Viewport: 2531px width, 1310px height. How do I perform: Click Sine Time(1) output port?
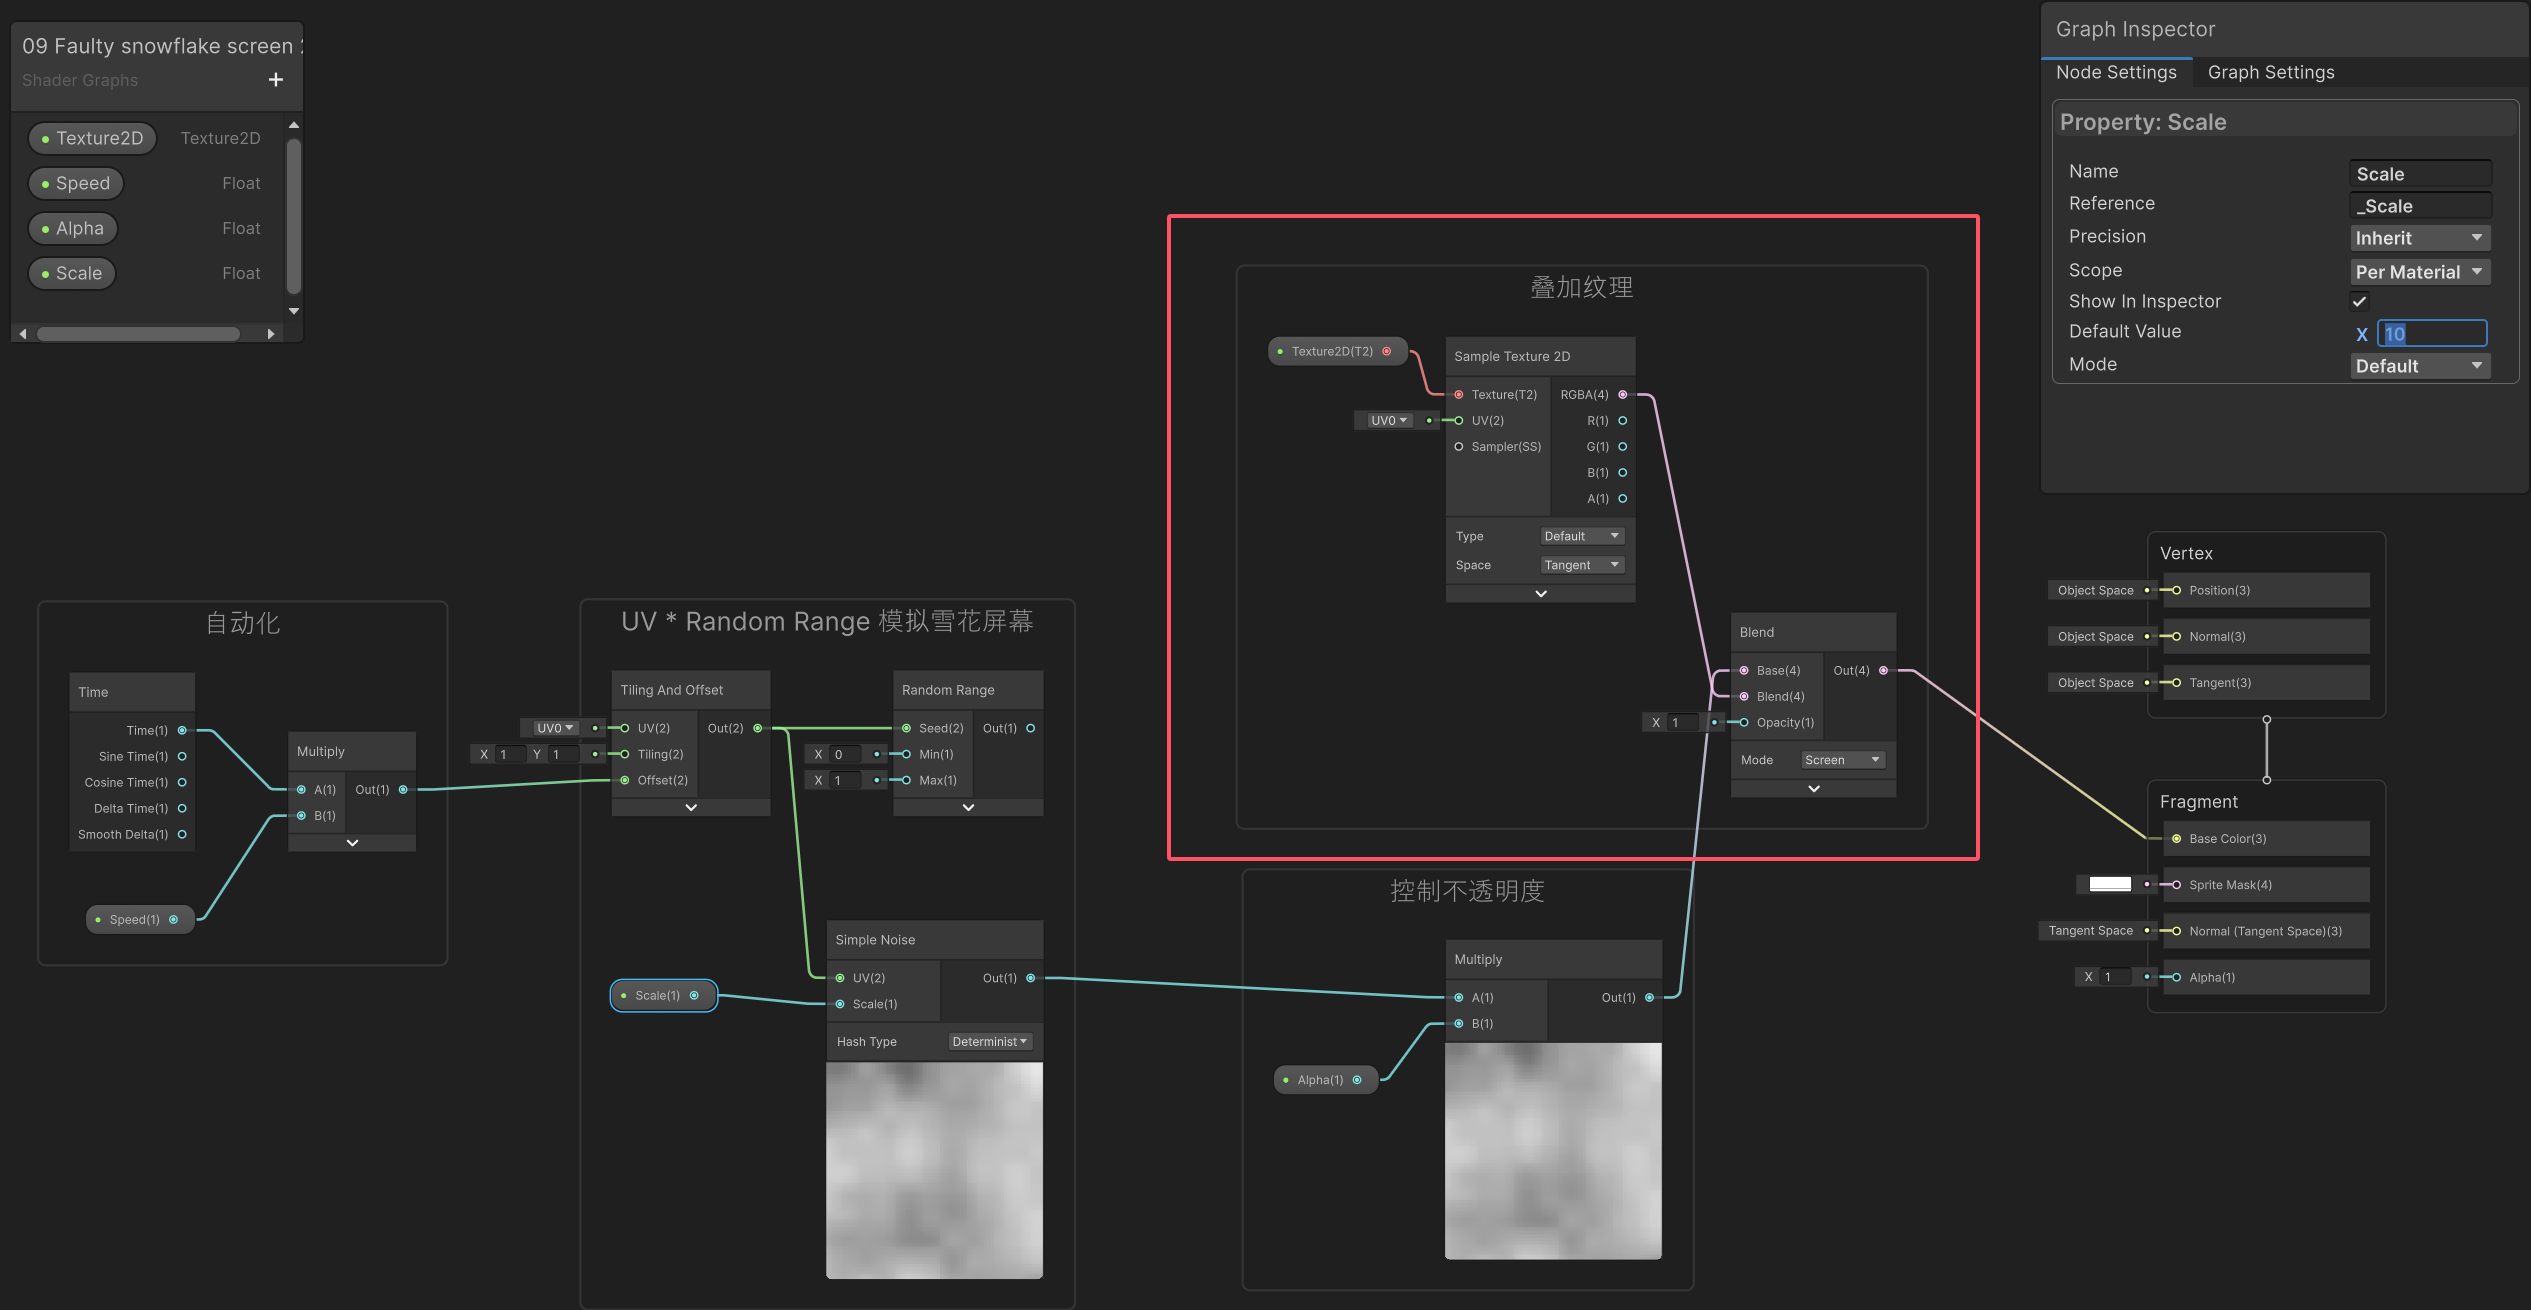pos(182,757)
